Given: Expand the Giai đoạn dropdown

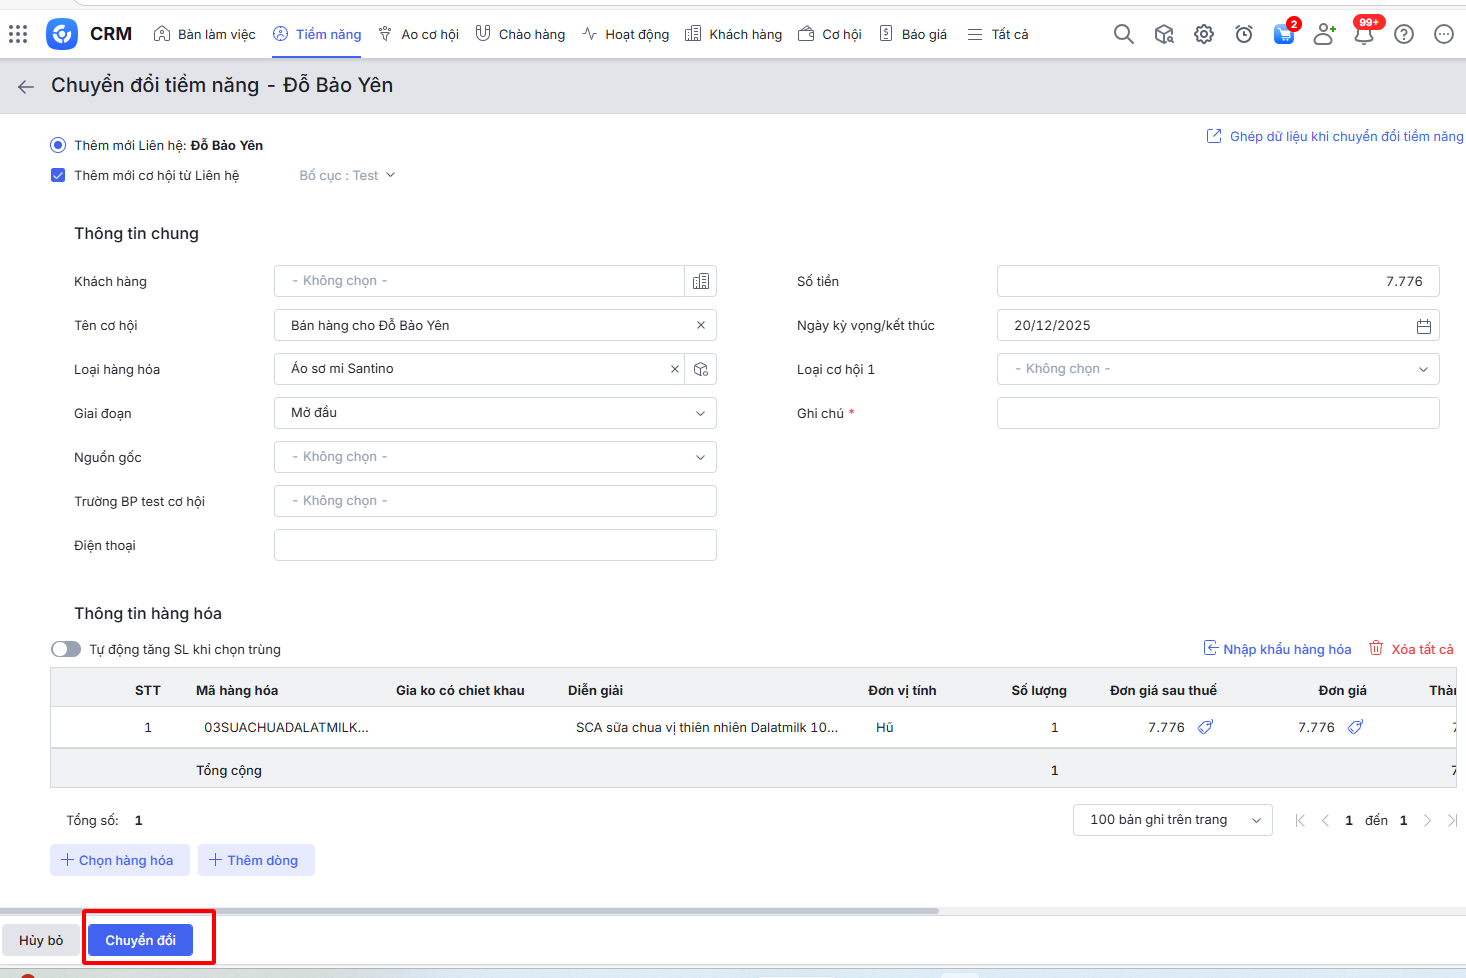Looking at the screenshot, I should coord(495,413).
